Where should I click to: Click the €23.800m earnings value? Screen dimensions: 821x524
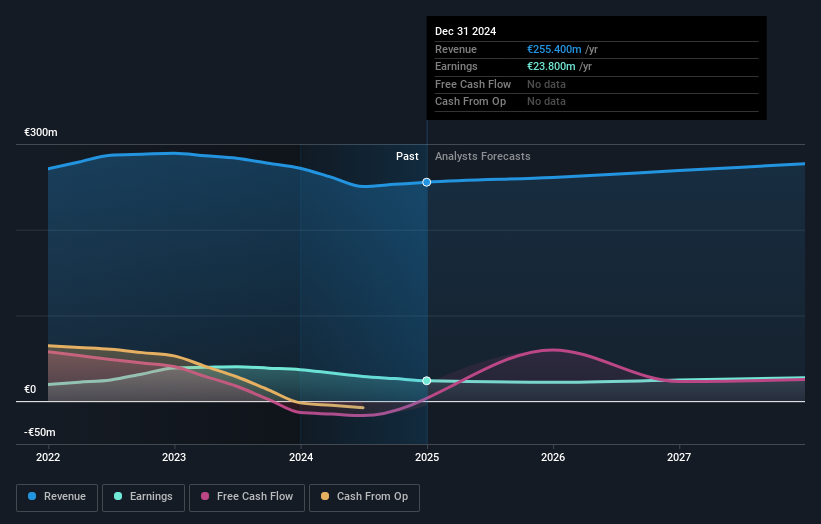pos(551,66)
